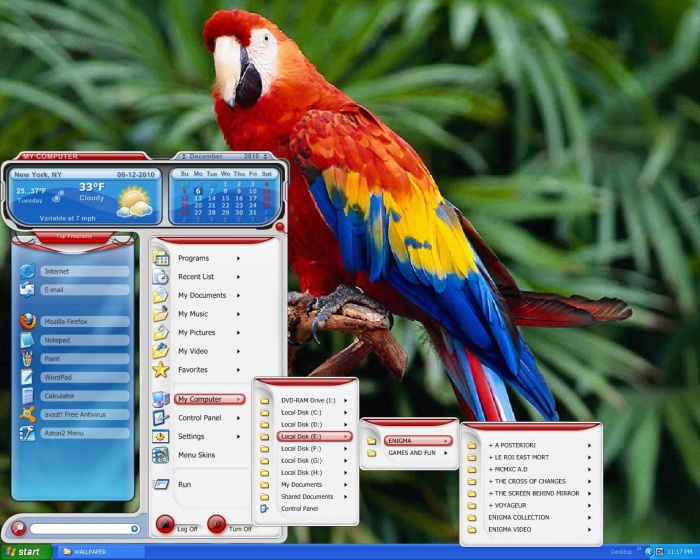
Task: Select the ENIGMA folder entry
Action: (418, 441)
